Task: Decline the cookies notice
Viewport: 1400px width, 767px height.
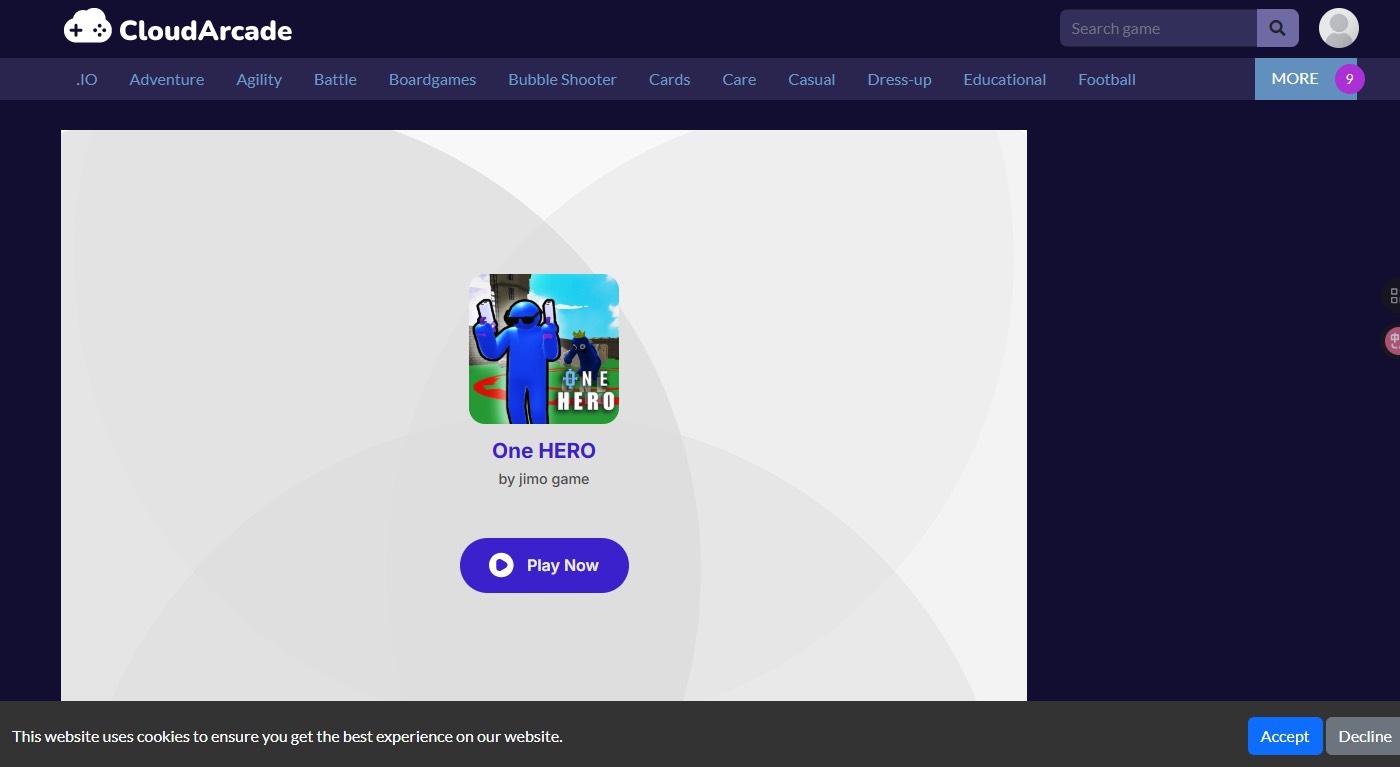Action: tap(1364, 736)
